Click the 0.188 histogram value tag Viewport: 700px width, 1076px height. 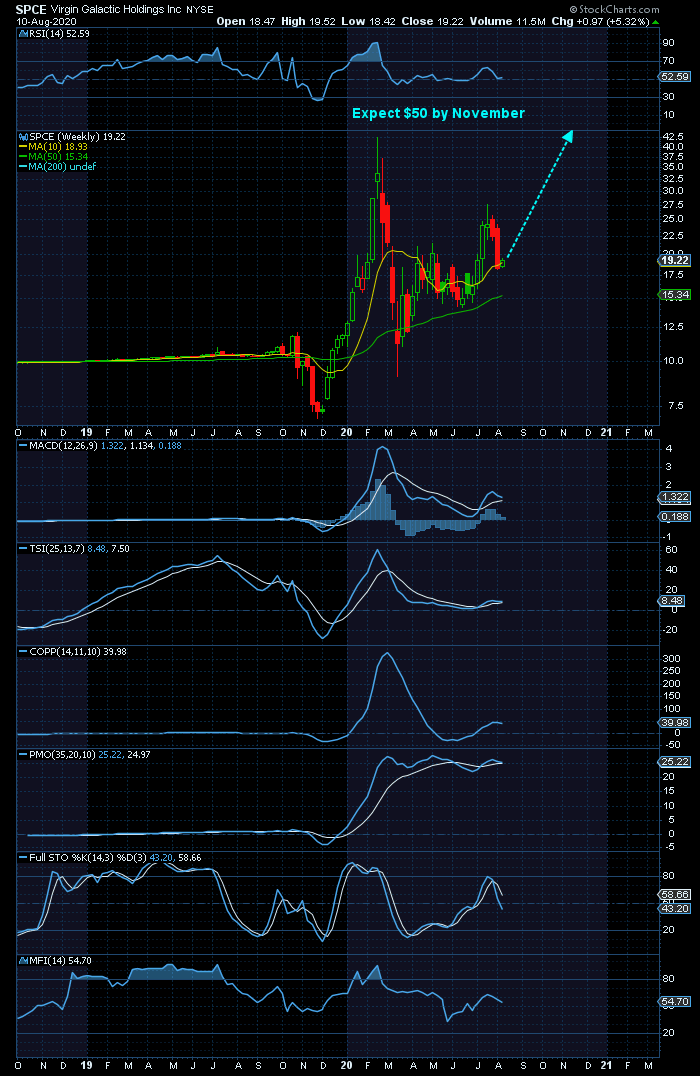pyautogui.click(x=675, y=516)
